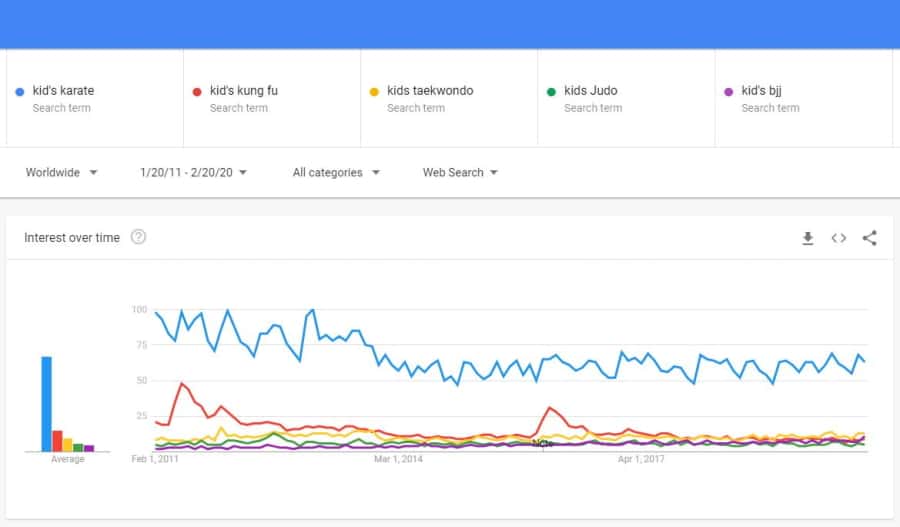Open the help icon beside Interest over time
This screenshot has height=527, width=900.
pyautogui.click(x=138, y=237)
